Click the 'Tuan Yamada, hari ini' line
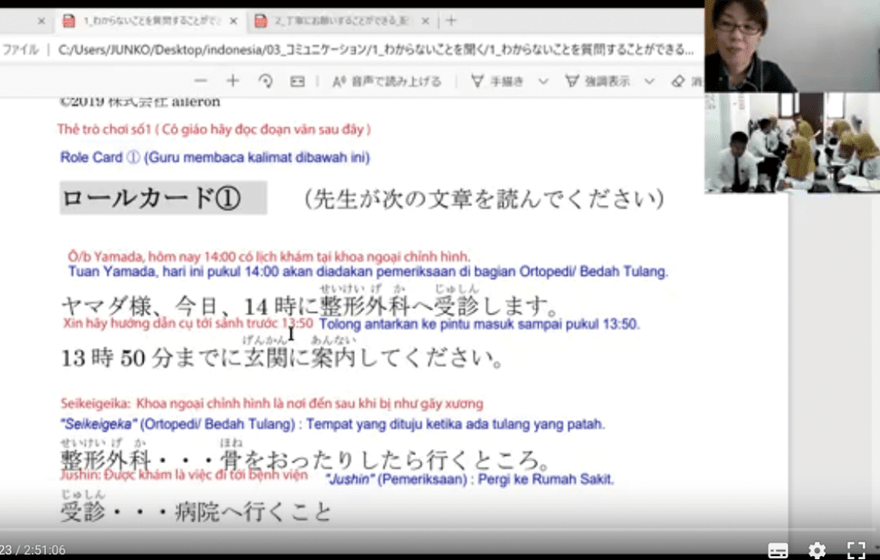The width and height of the screenshot is (880, 560). 368,272
